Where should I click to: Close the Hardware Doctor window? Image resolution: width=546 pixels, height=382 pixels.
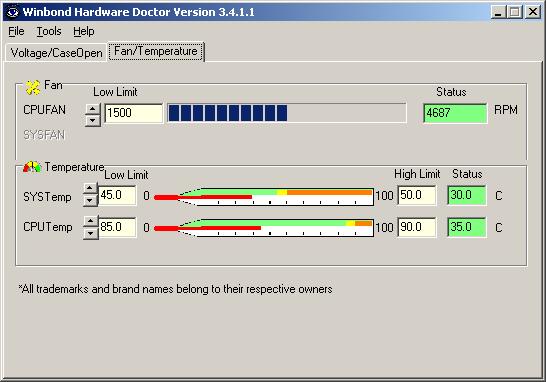[x=533, y=12]
